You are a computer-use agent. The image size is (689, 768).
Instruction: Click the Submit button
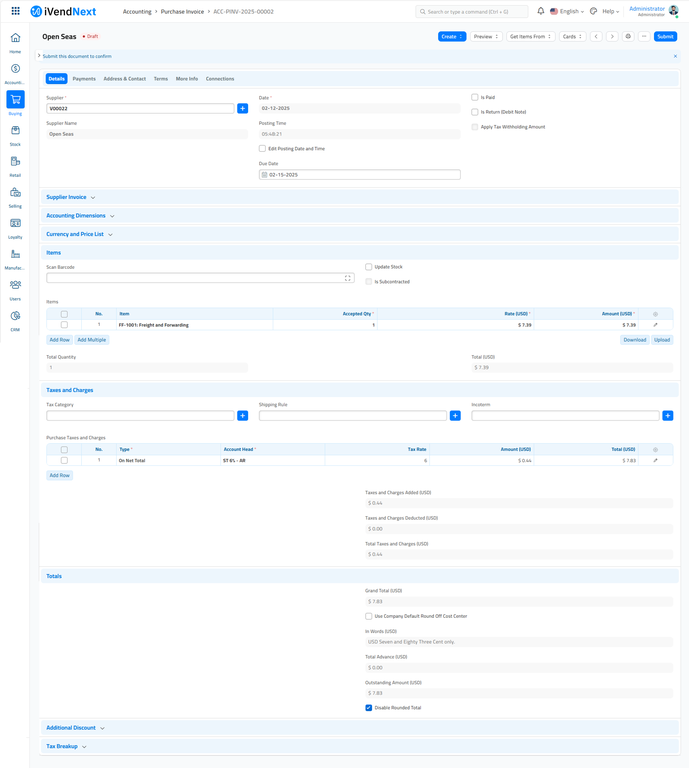[x=665, y=36]
